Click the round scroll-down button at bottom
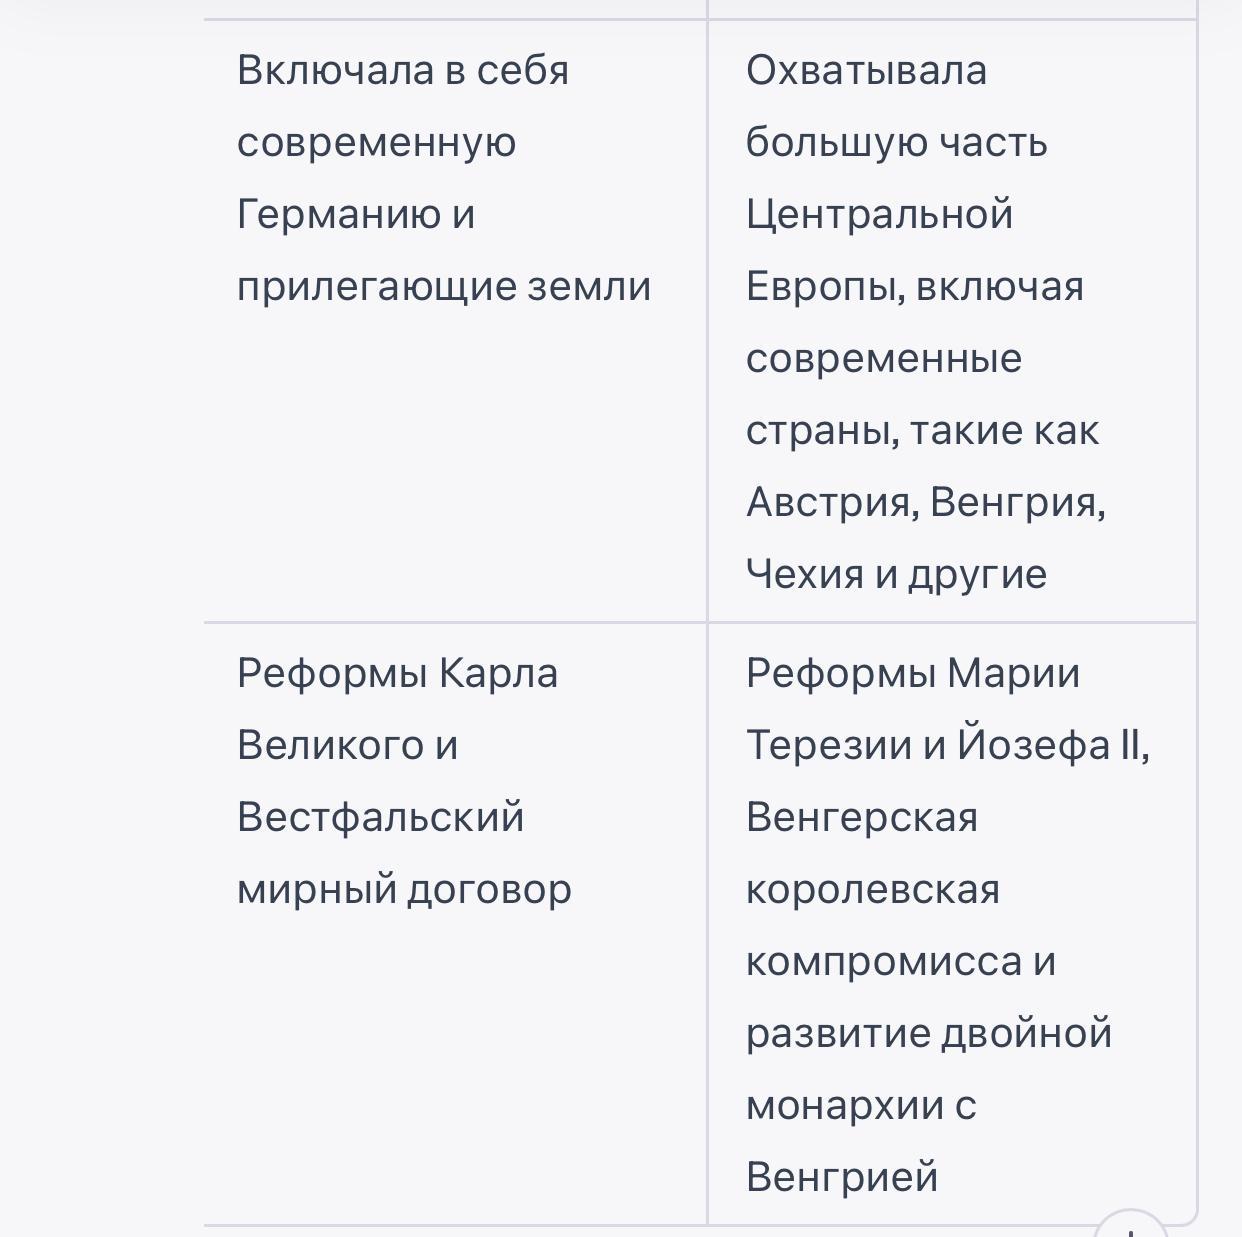This screenshot has width=1242, height=1237. [1131, 1228]
